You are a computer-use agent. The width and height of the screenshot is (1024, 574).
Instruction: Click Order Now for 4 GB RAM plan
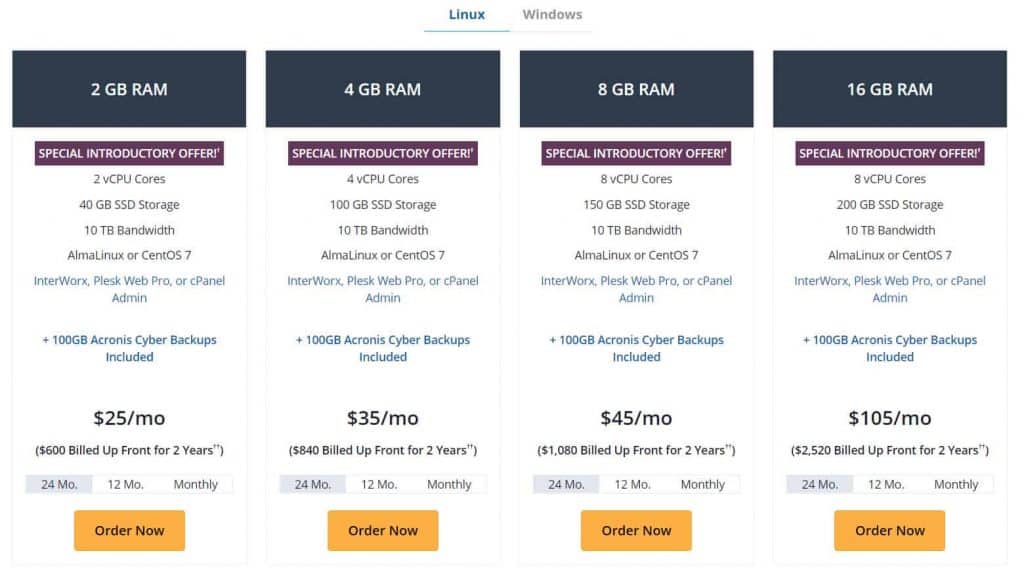(x=383, y=530)
